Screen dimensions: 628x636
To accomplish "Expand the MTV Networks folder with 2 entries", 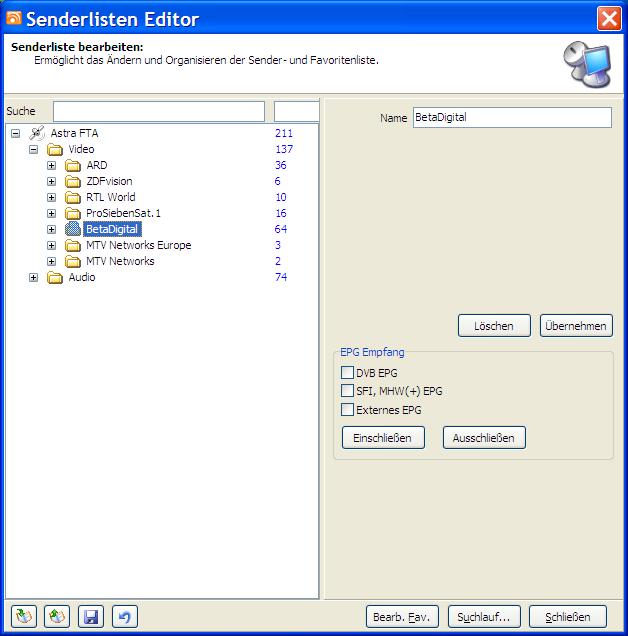I will [52, 261].
